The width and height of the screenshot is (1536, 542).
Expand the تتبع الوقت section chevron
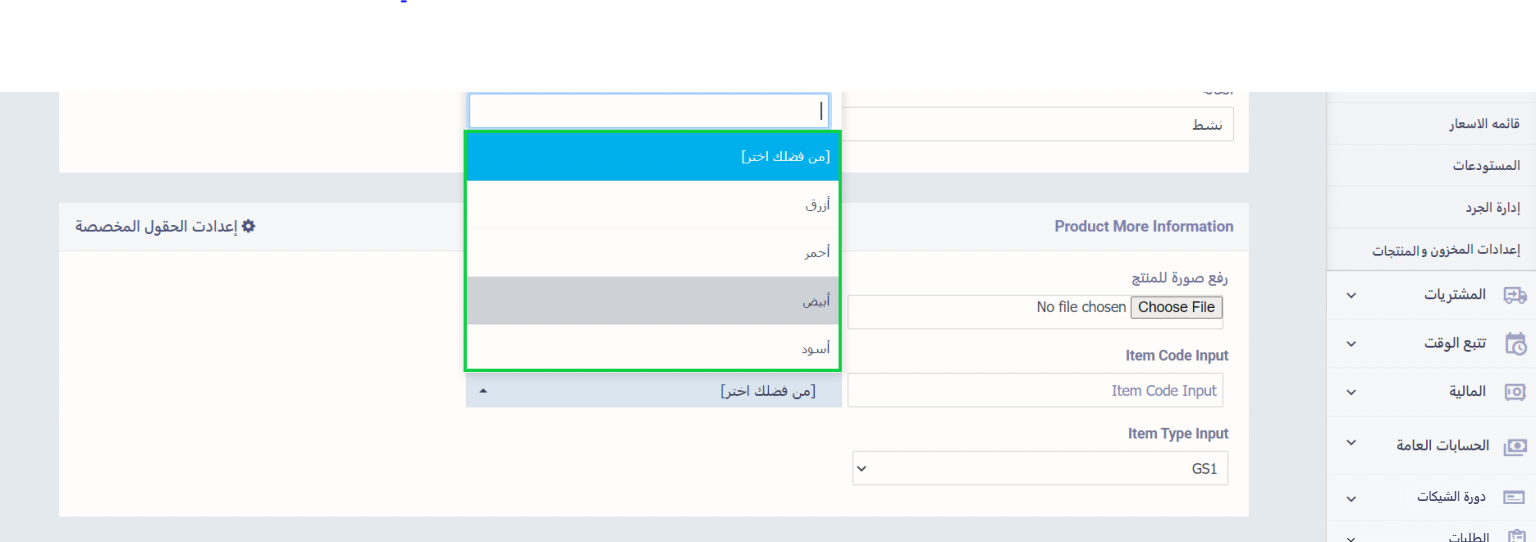click(x=1351, y=344)
